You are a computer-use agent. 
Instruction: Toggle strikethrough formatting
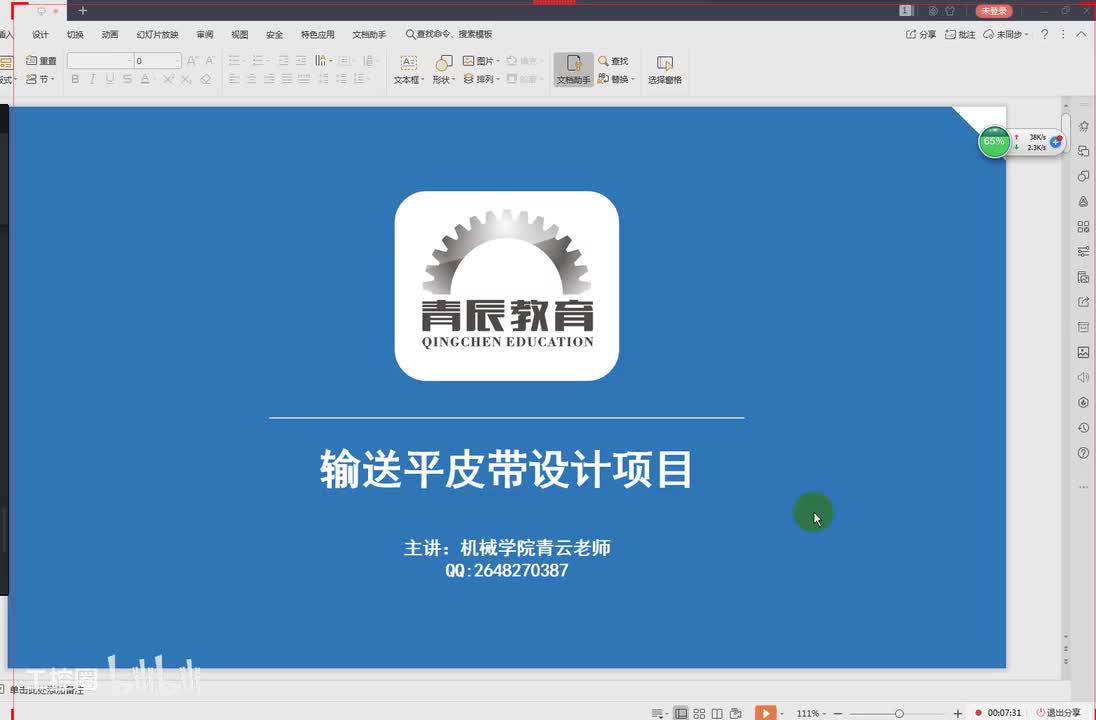pyautogui.click(x=127, y=79)
